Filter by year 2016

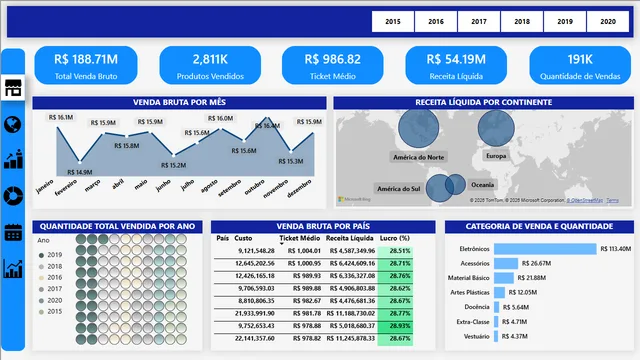coord(436,21)
